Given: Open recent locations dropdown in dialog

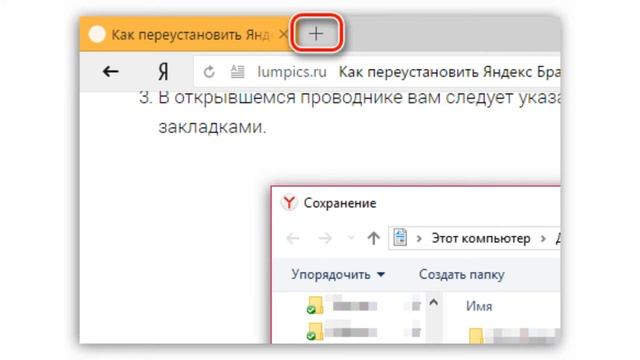Looking at the screenshot, I should 351,238.
